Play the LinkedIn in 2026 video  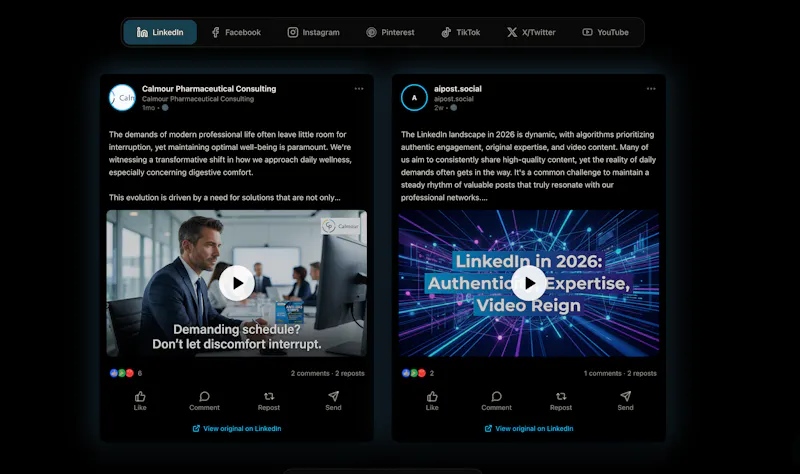pyautogui.click(x=529, y=283)
